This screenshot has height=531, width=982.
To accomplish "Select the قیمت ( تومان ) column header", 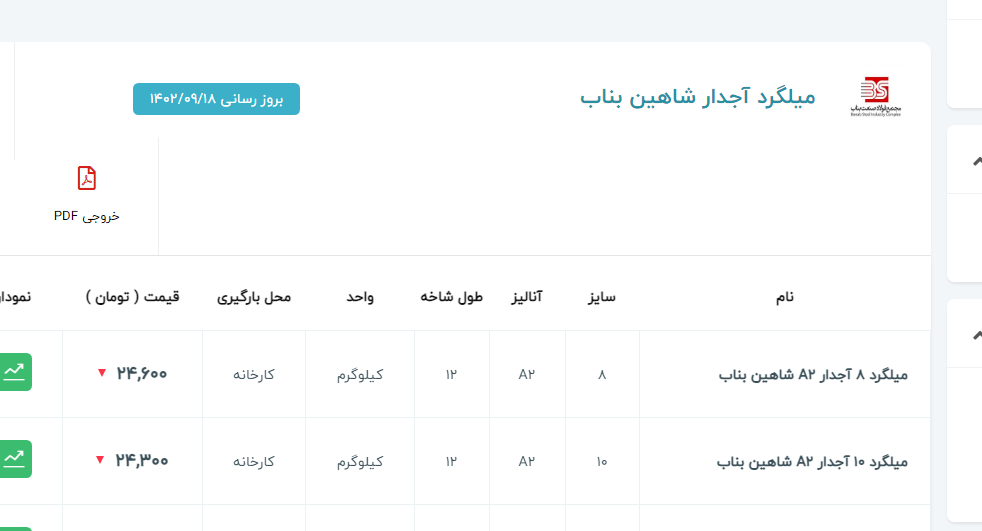I will point(133,297).
